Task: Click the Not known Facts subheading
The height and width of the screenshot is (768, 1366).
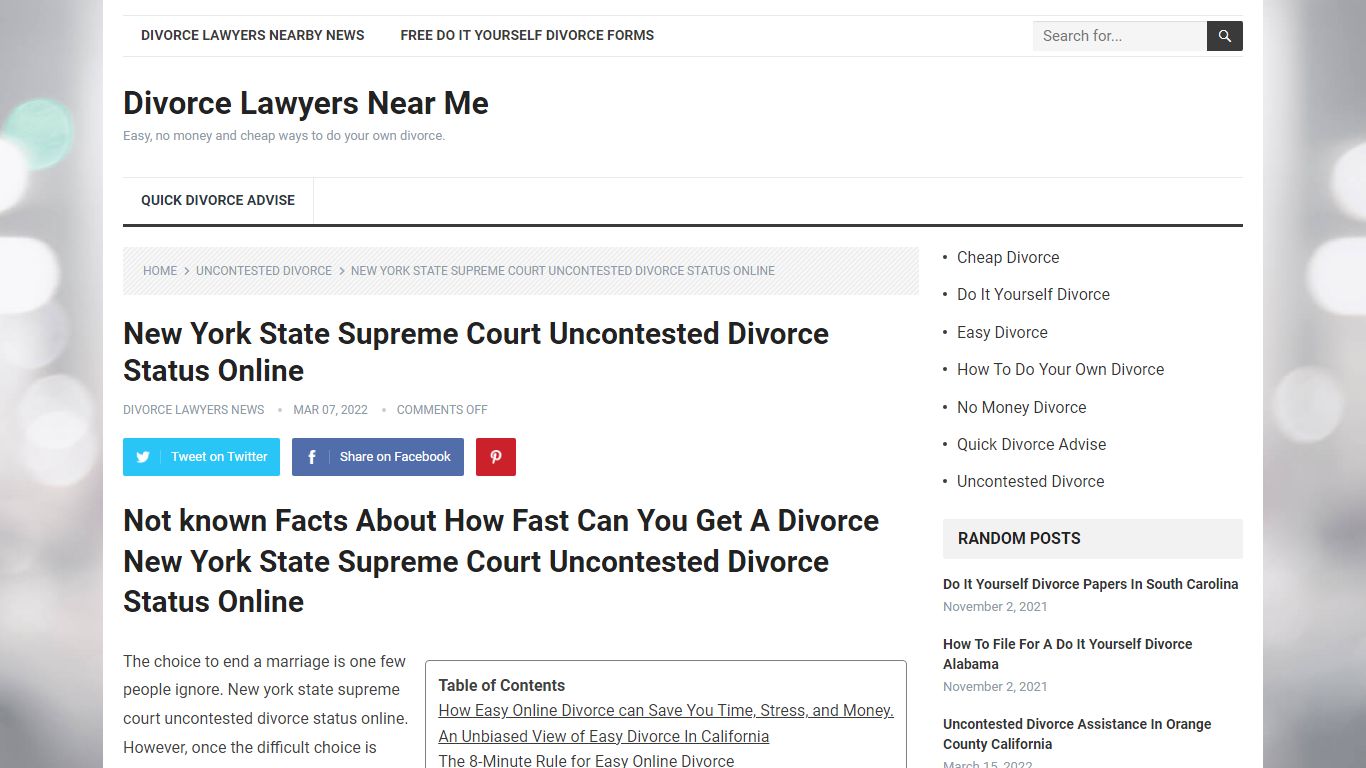Action: [501, 561]
